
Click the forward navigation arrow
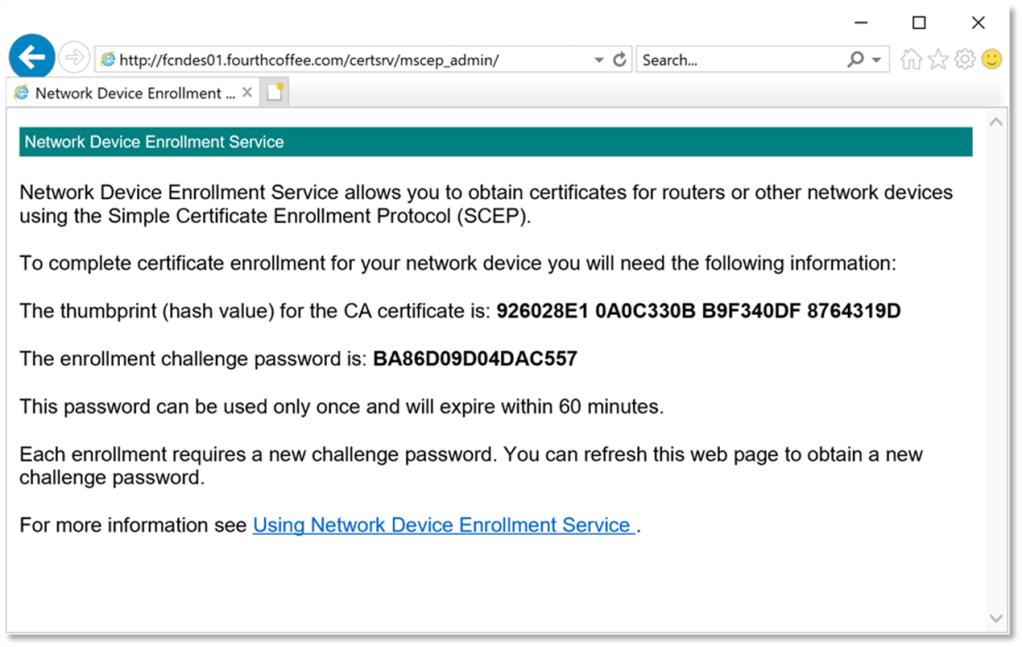[x=74, y=59]
